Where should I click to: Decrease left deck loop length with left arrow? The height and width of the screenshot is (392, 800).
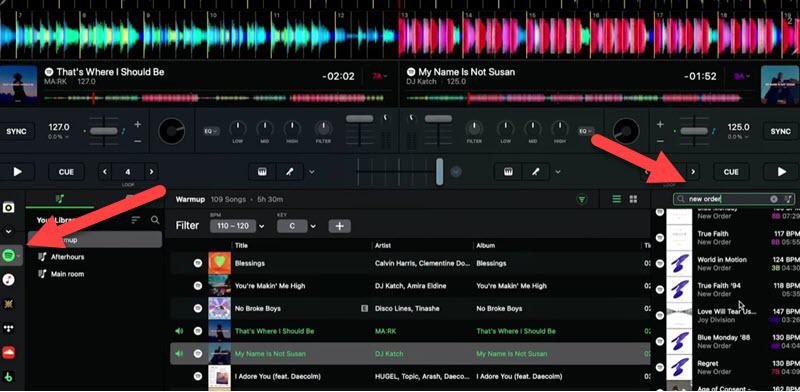(105, 172)
